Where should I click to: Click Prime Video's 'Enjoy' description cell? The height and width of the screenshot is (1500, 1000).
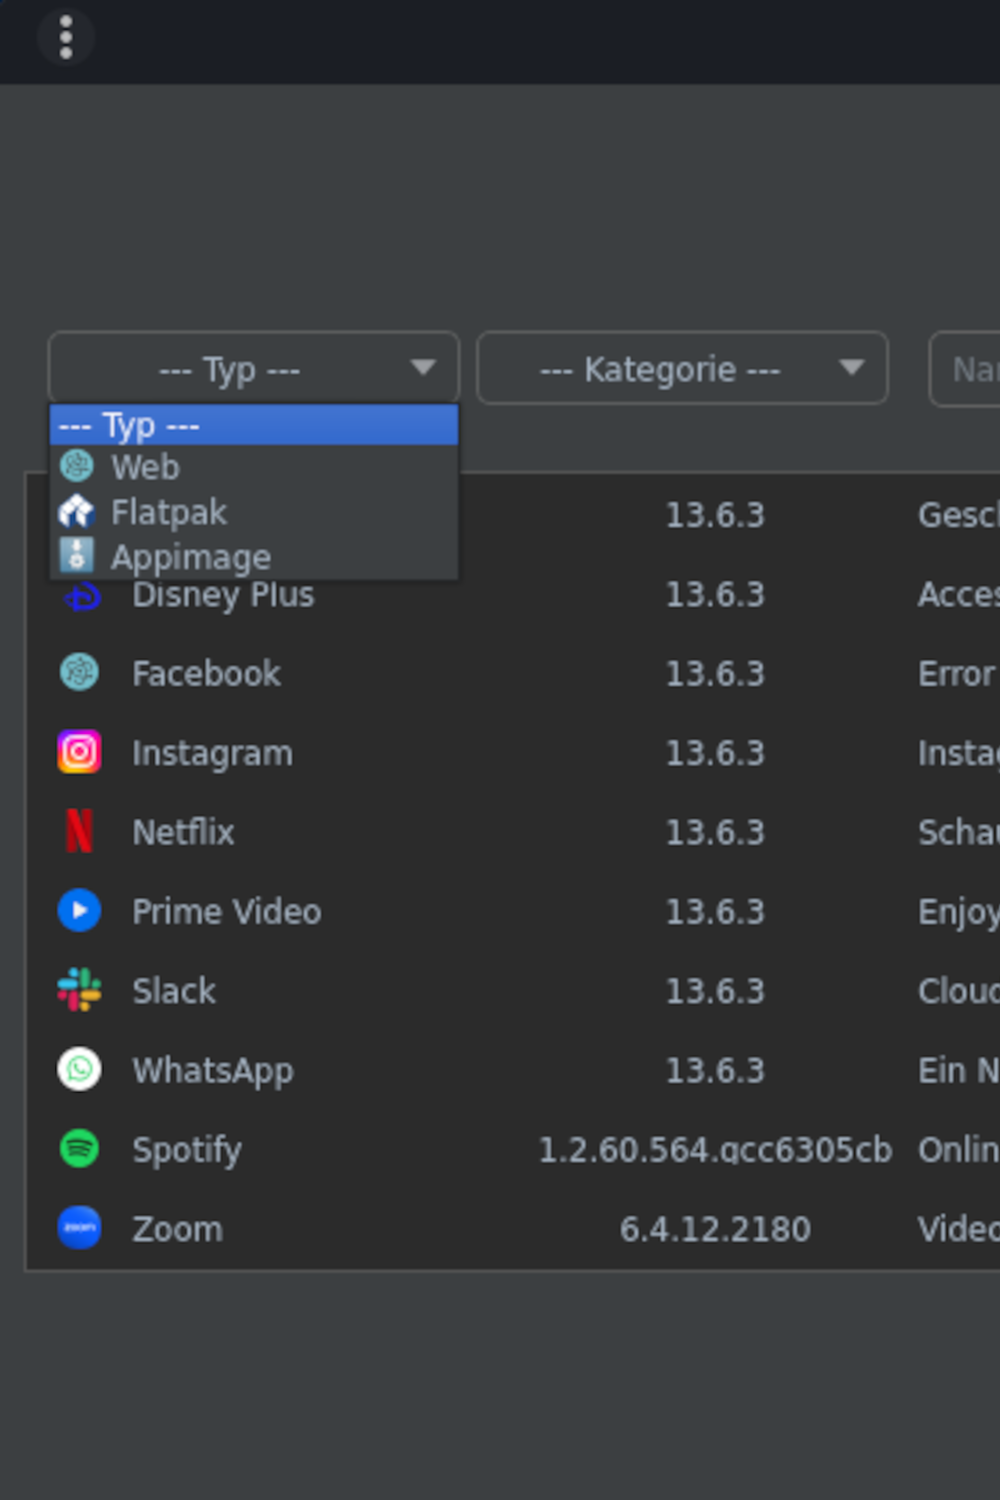pyautogui.click(x=958, y=912)
